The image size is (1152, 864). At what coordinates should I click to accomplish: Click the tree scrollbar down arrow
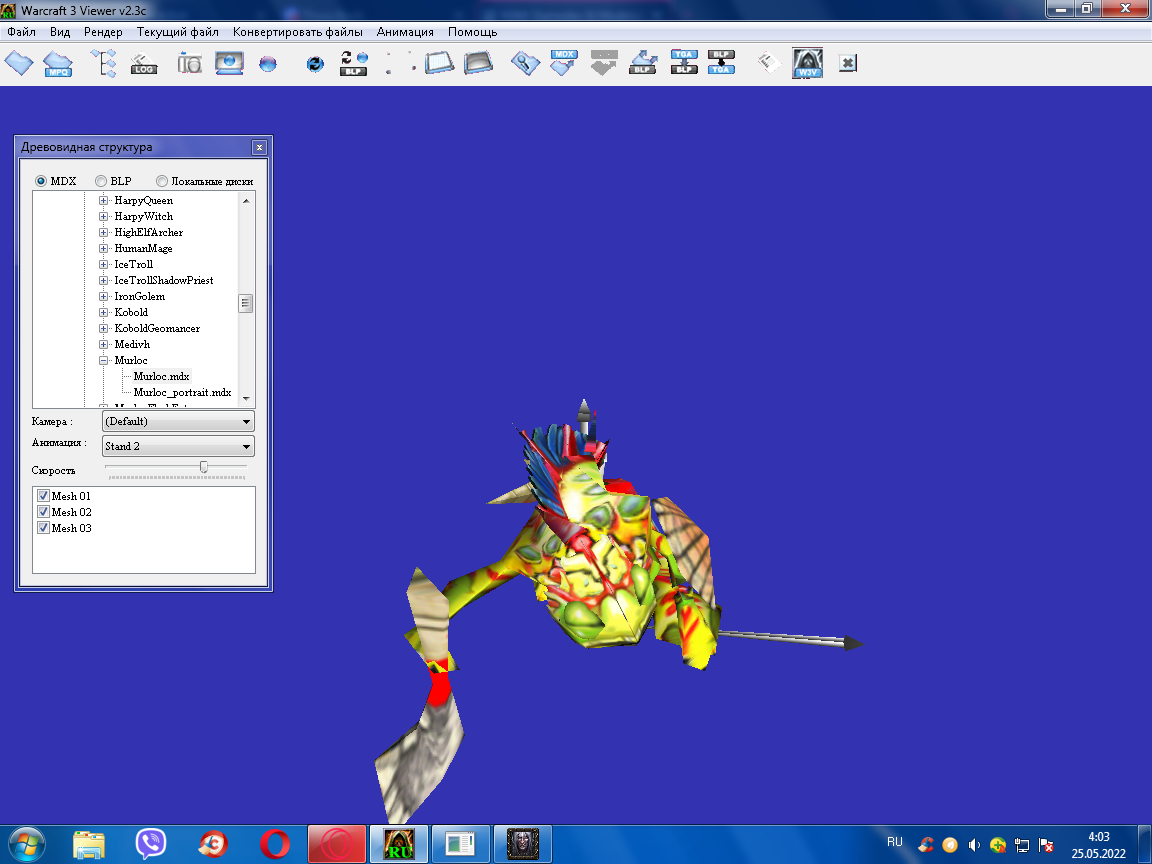[246, 399]
